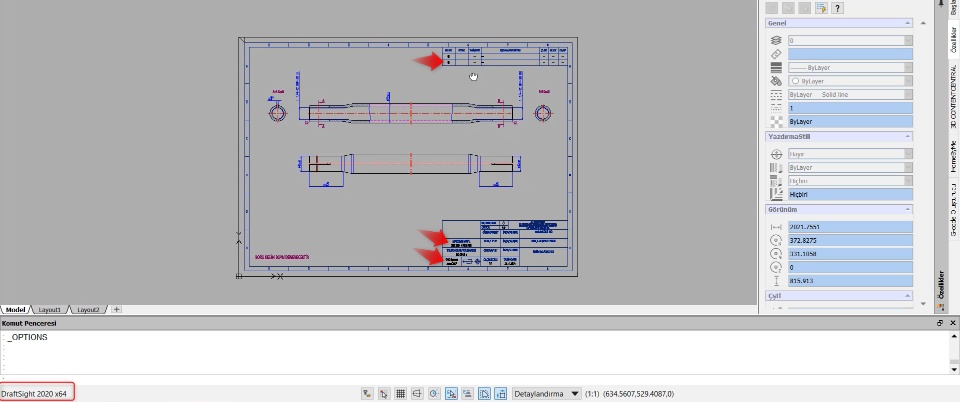Screen dimensions: 960x402
Task: Open the 3D CONTENTCENTRAL side tab
Action: point(953,97)
